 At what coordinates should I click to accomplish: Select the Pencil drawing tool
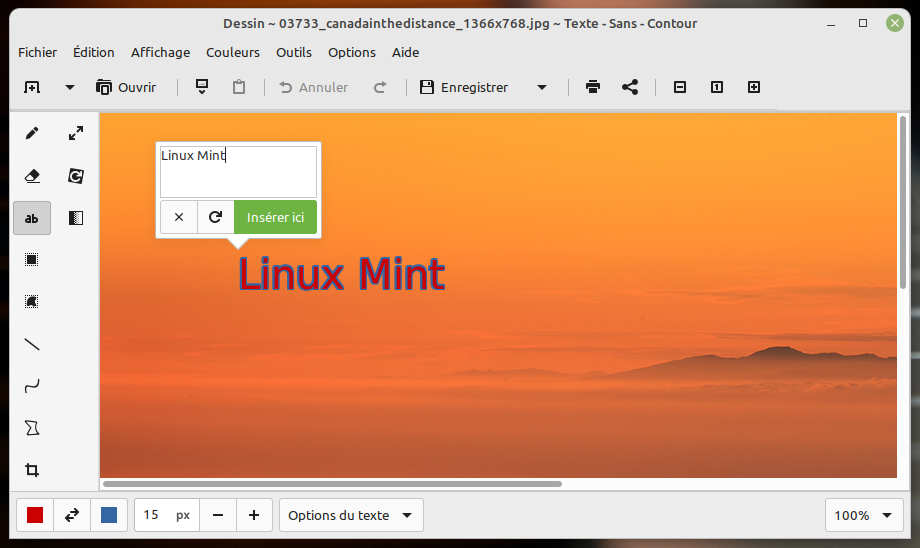tap(32, 133)
